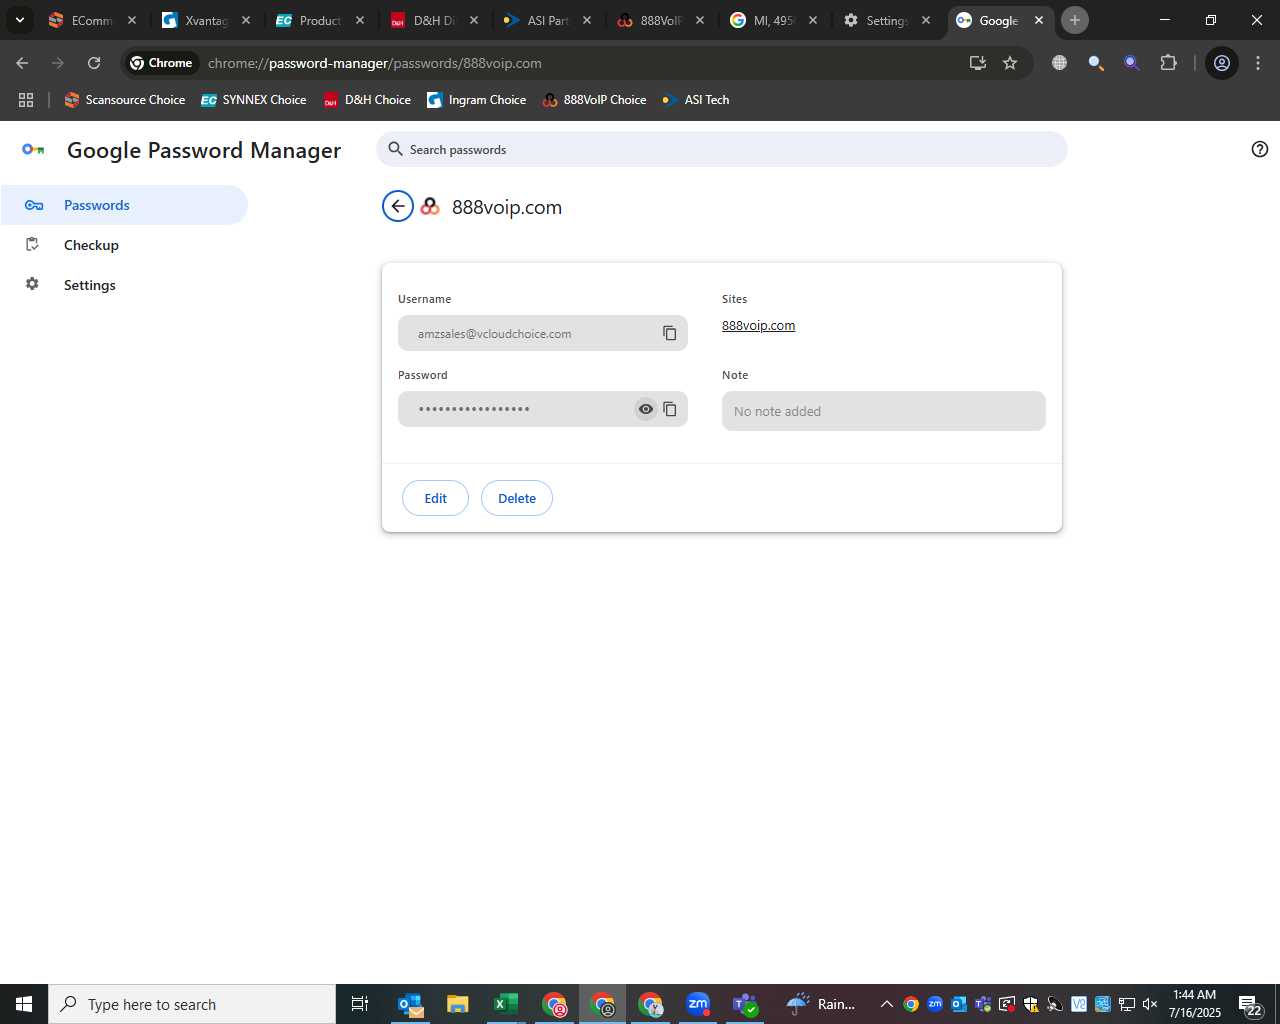1280x1024 pixels.
Task: Reload the current page
Action: click(x=94, y=63)
